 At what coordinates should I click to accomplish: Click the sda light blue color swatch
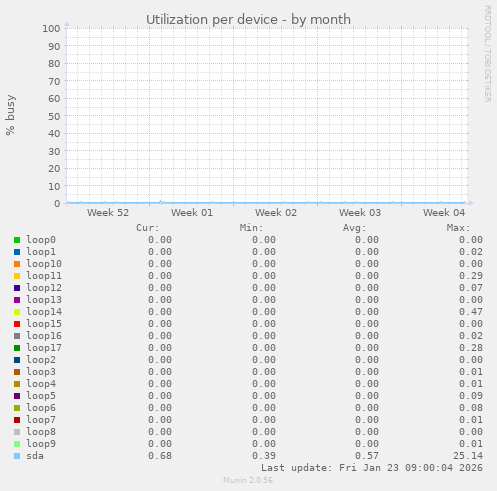click(x=17, y=456)
